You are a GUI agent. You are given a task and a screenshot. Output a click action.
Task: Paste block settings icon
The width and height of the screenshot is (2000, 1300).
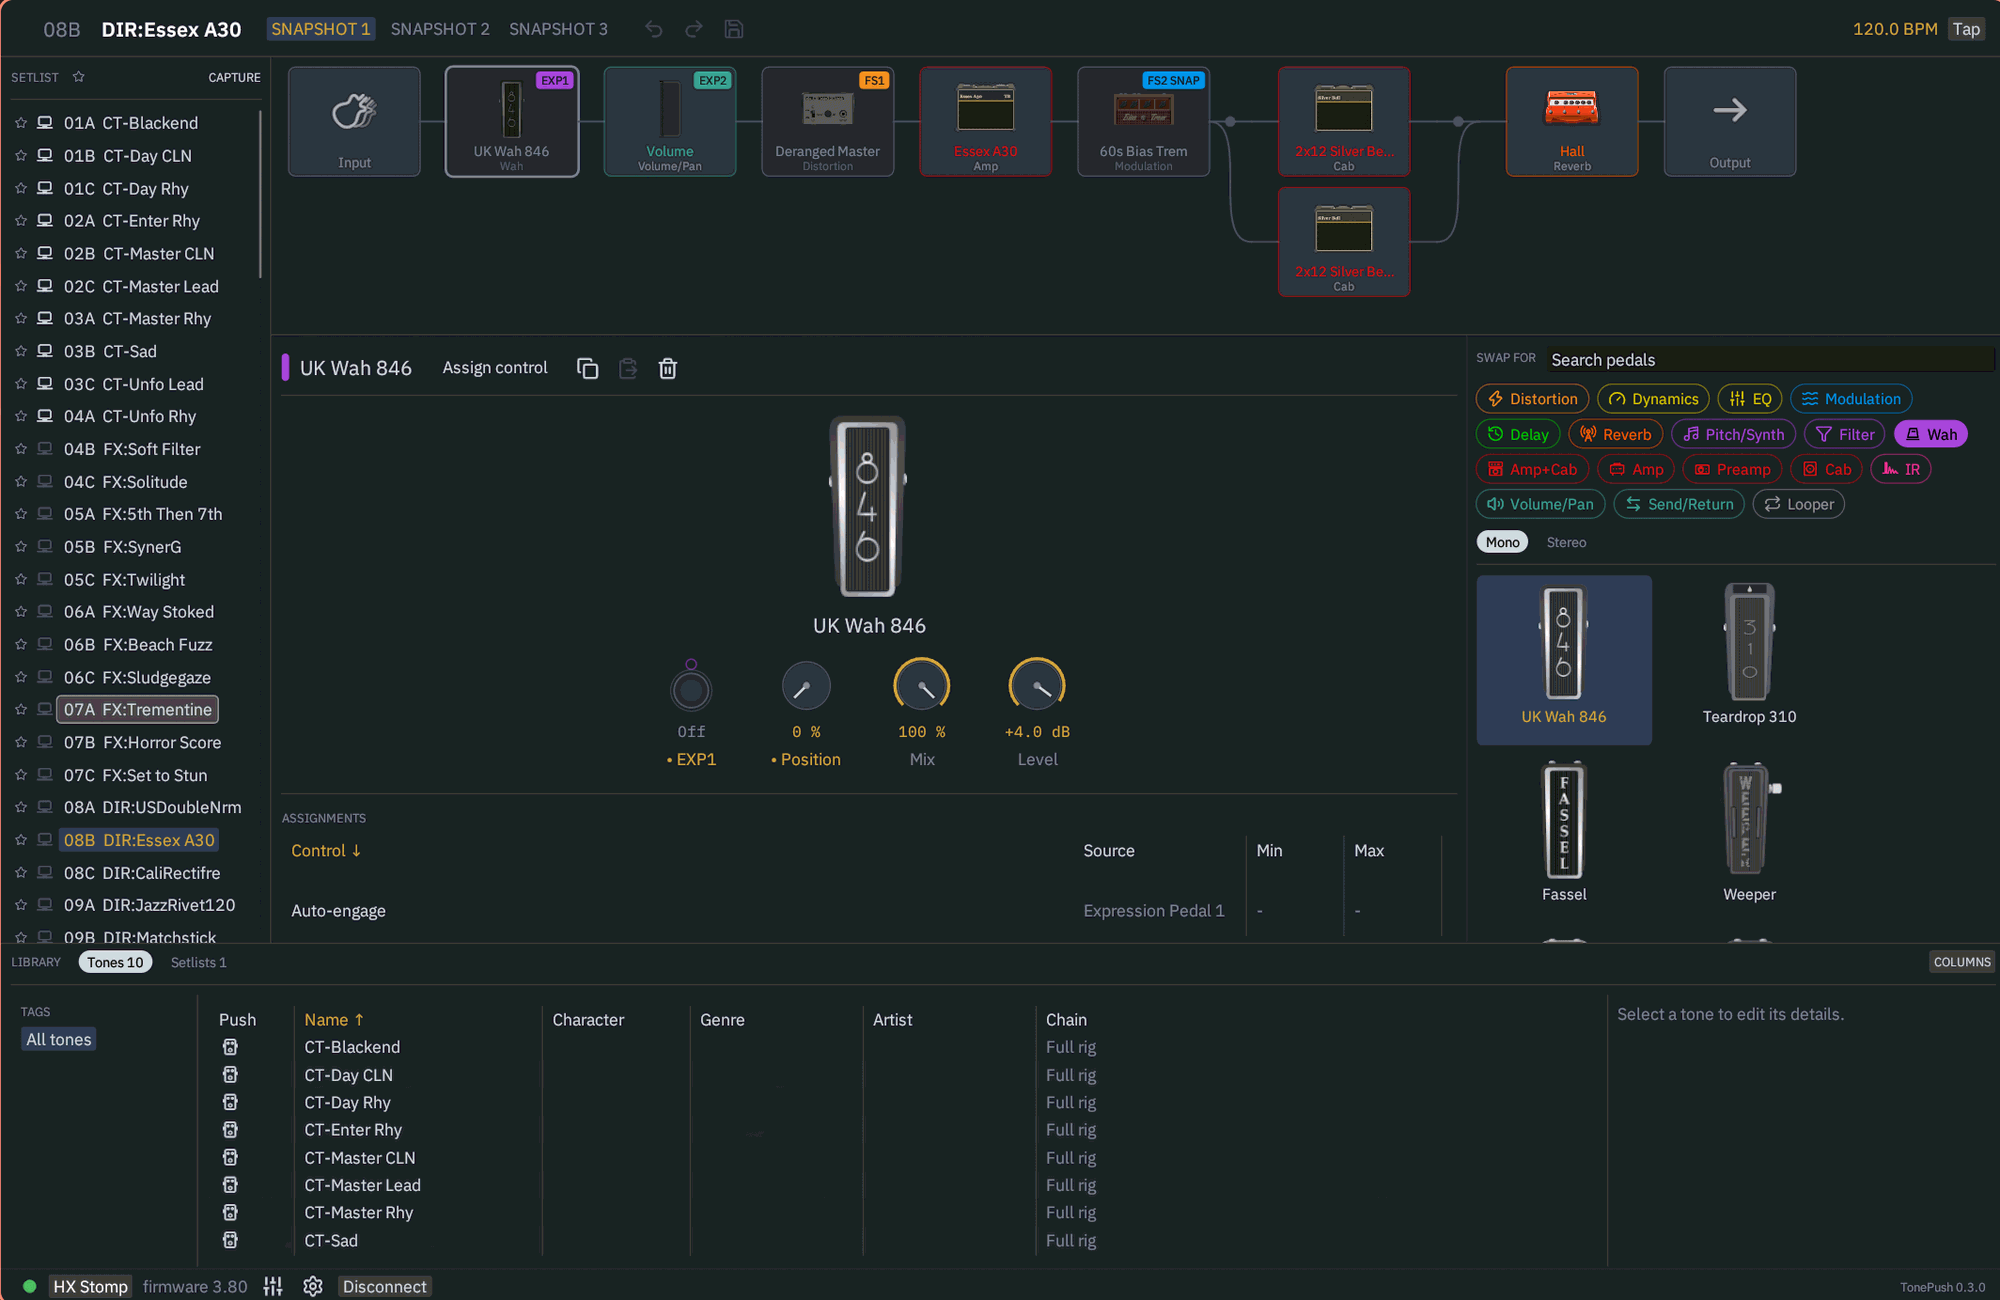click(628, 368)
